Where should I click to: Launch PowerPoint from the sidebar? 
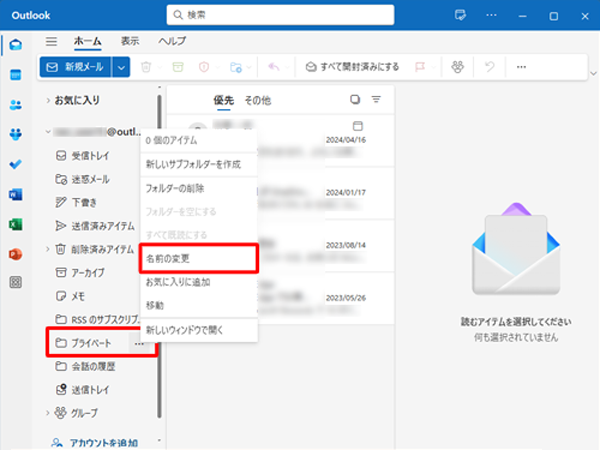click(16, 254)
